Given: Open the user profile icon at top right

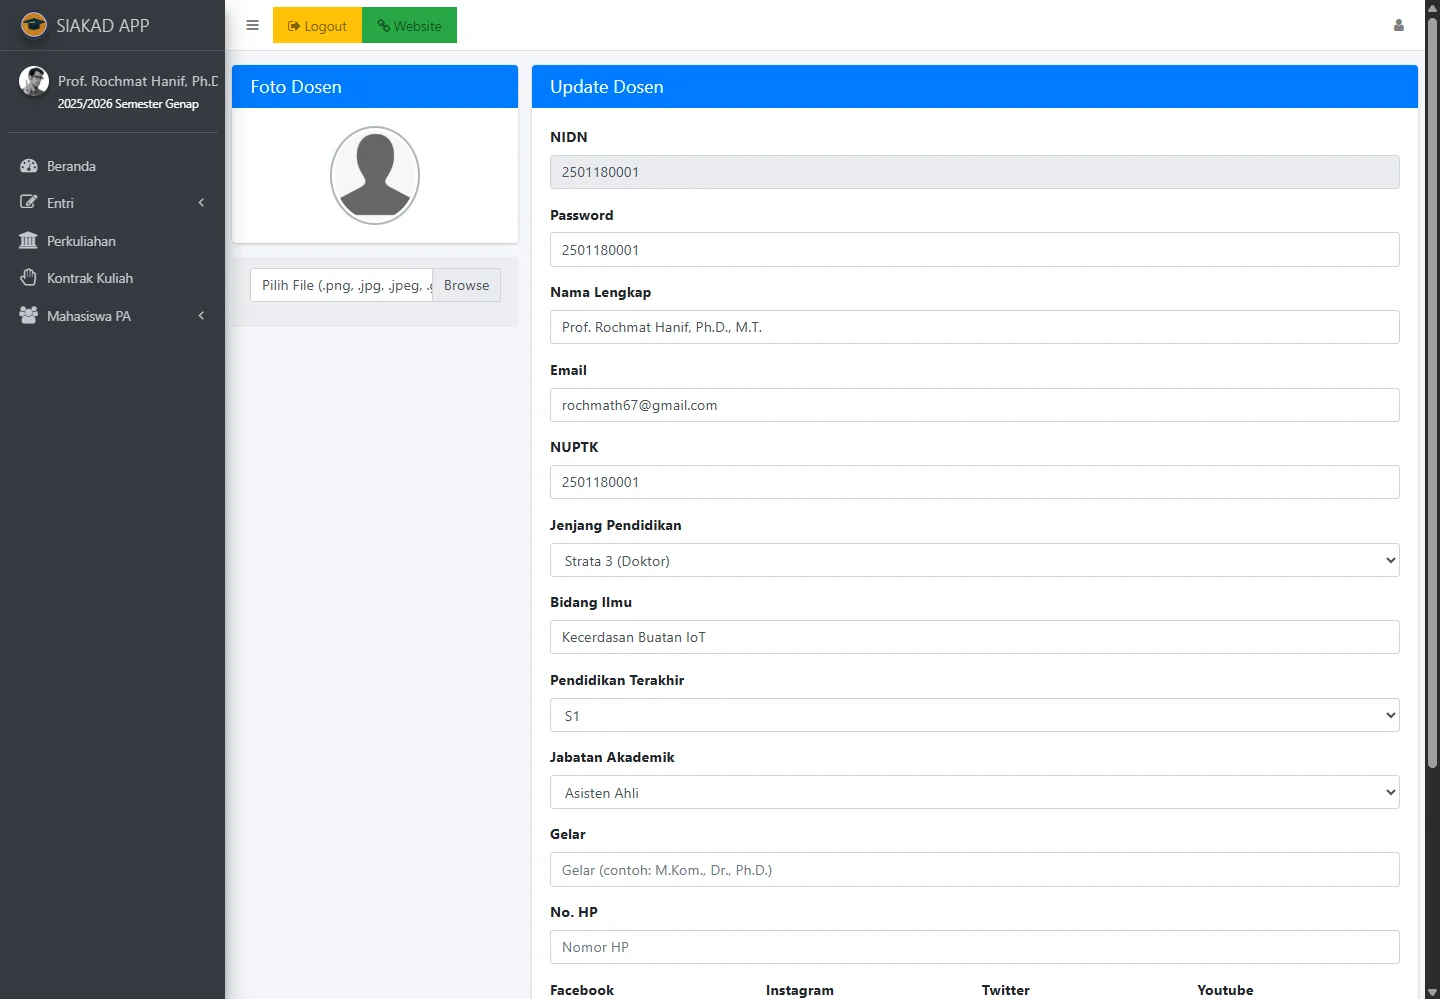Looking at the screenshot, I should pyautogui.click(x=1398, y=26).
